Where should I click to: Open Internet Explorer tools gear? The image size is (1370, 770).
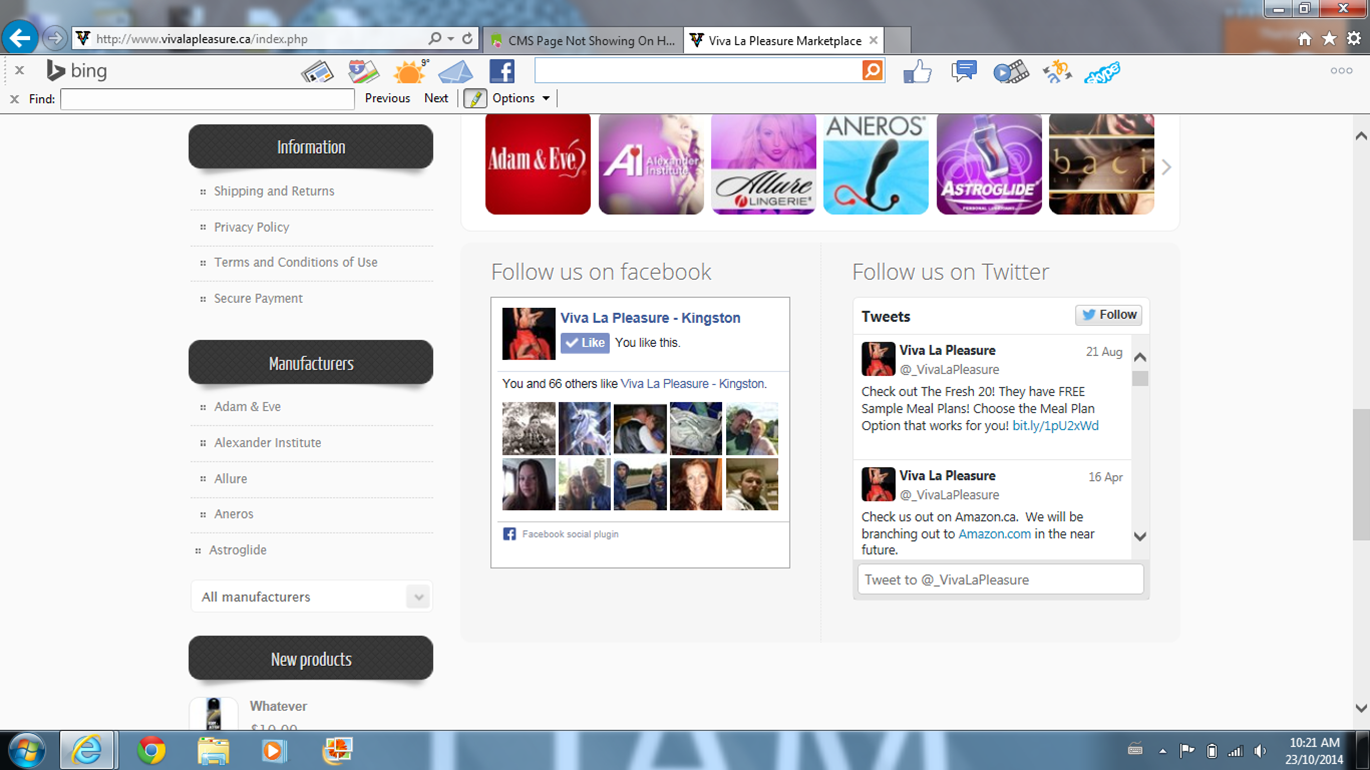click(x=1354, y=39)
